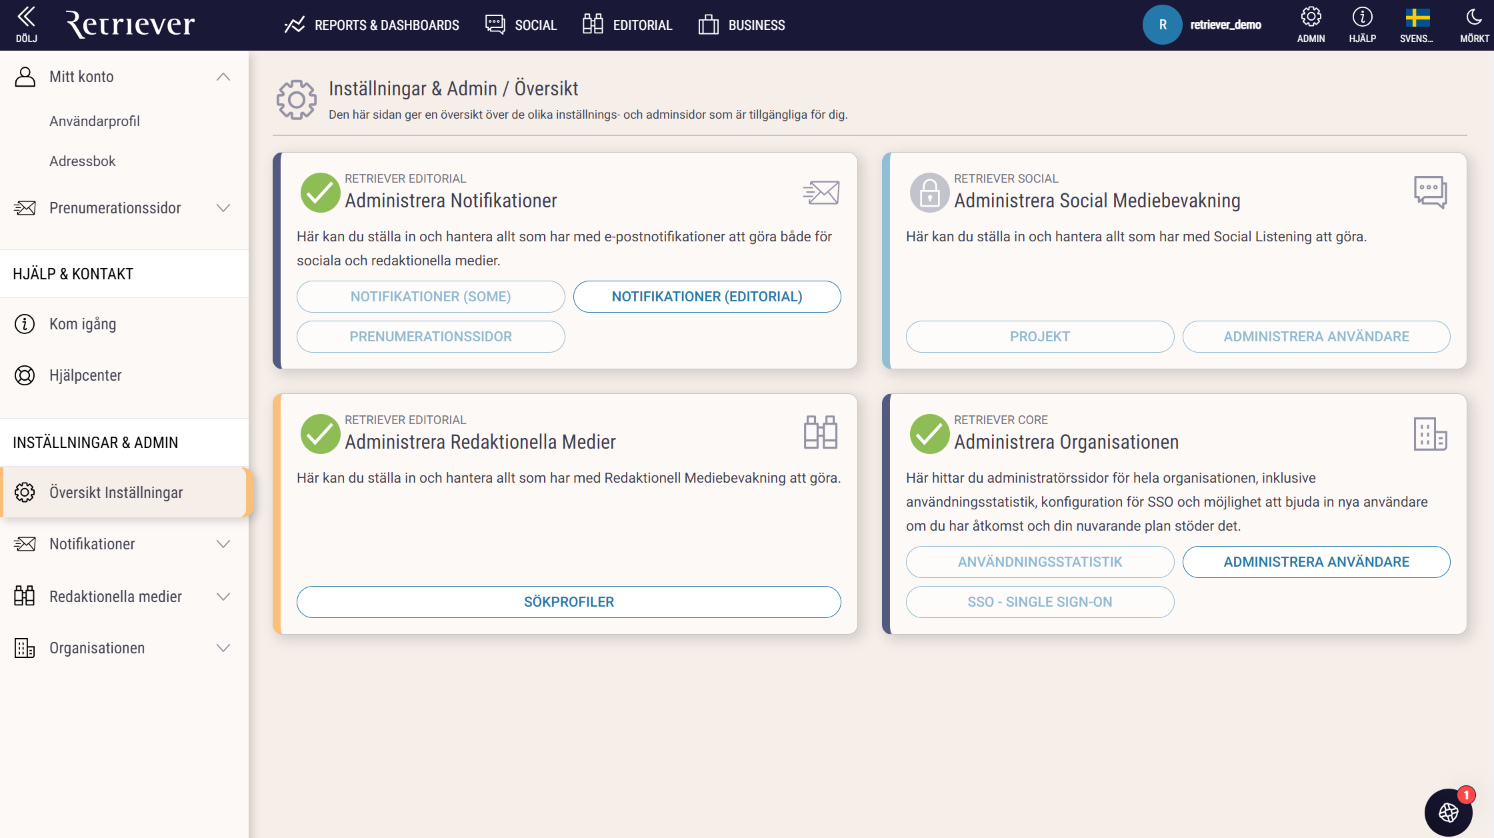This screenshot has height=838, width=1494.
Task: Click the Retriever logo
Action: [x=130, y=24]
